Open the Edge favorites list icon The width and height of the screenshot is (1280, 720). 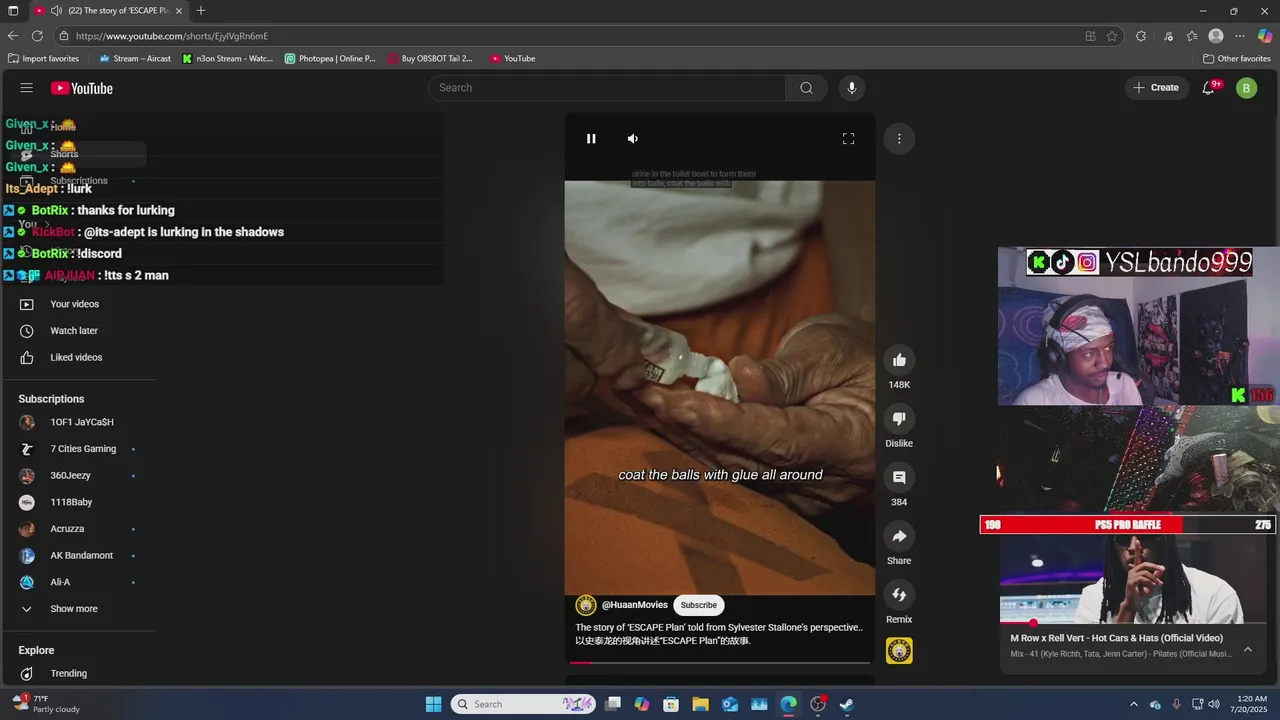pos(1192,36)
